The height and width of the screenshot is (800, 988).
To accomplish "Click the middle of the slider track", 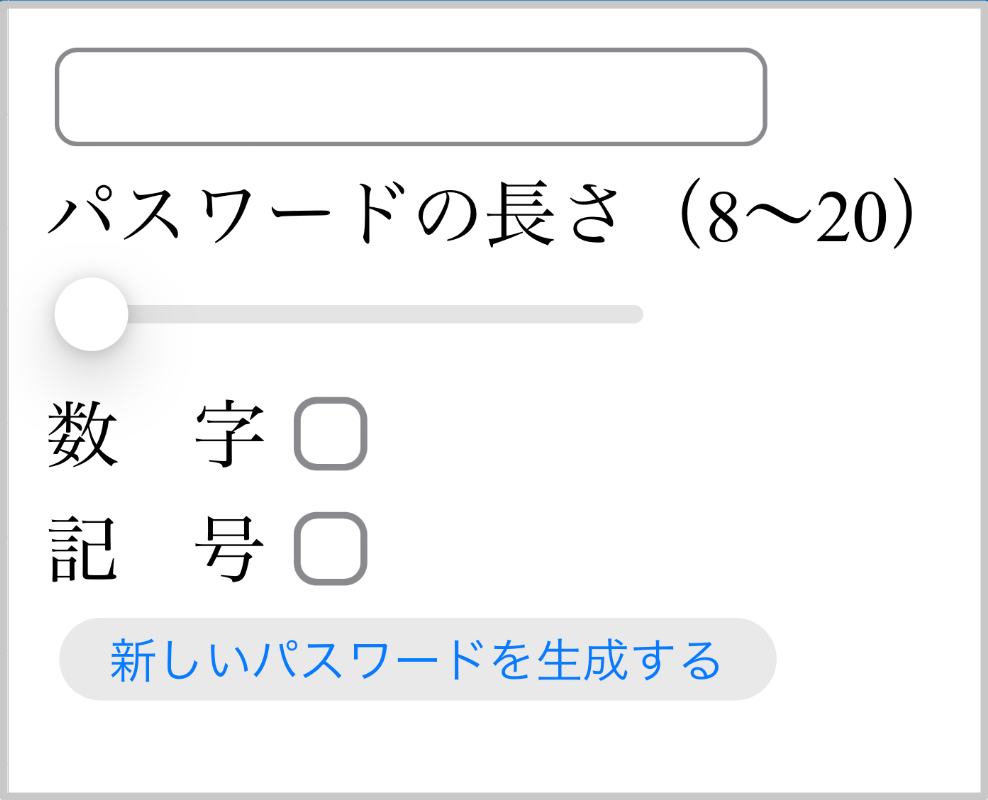I will tap(350, 312).
